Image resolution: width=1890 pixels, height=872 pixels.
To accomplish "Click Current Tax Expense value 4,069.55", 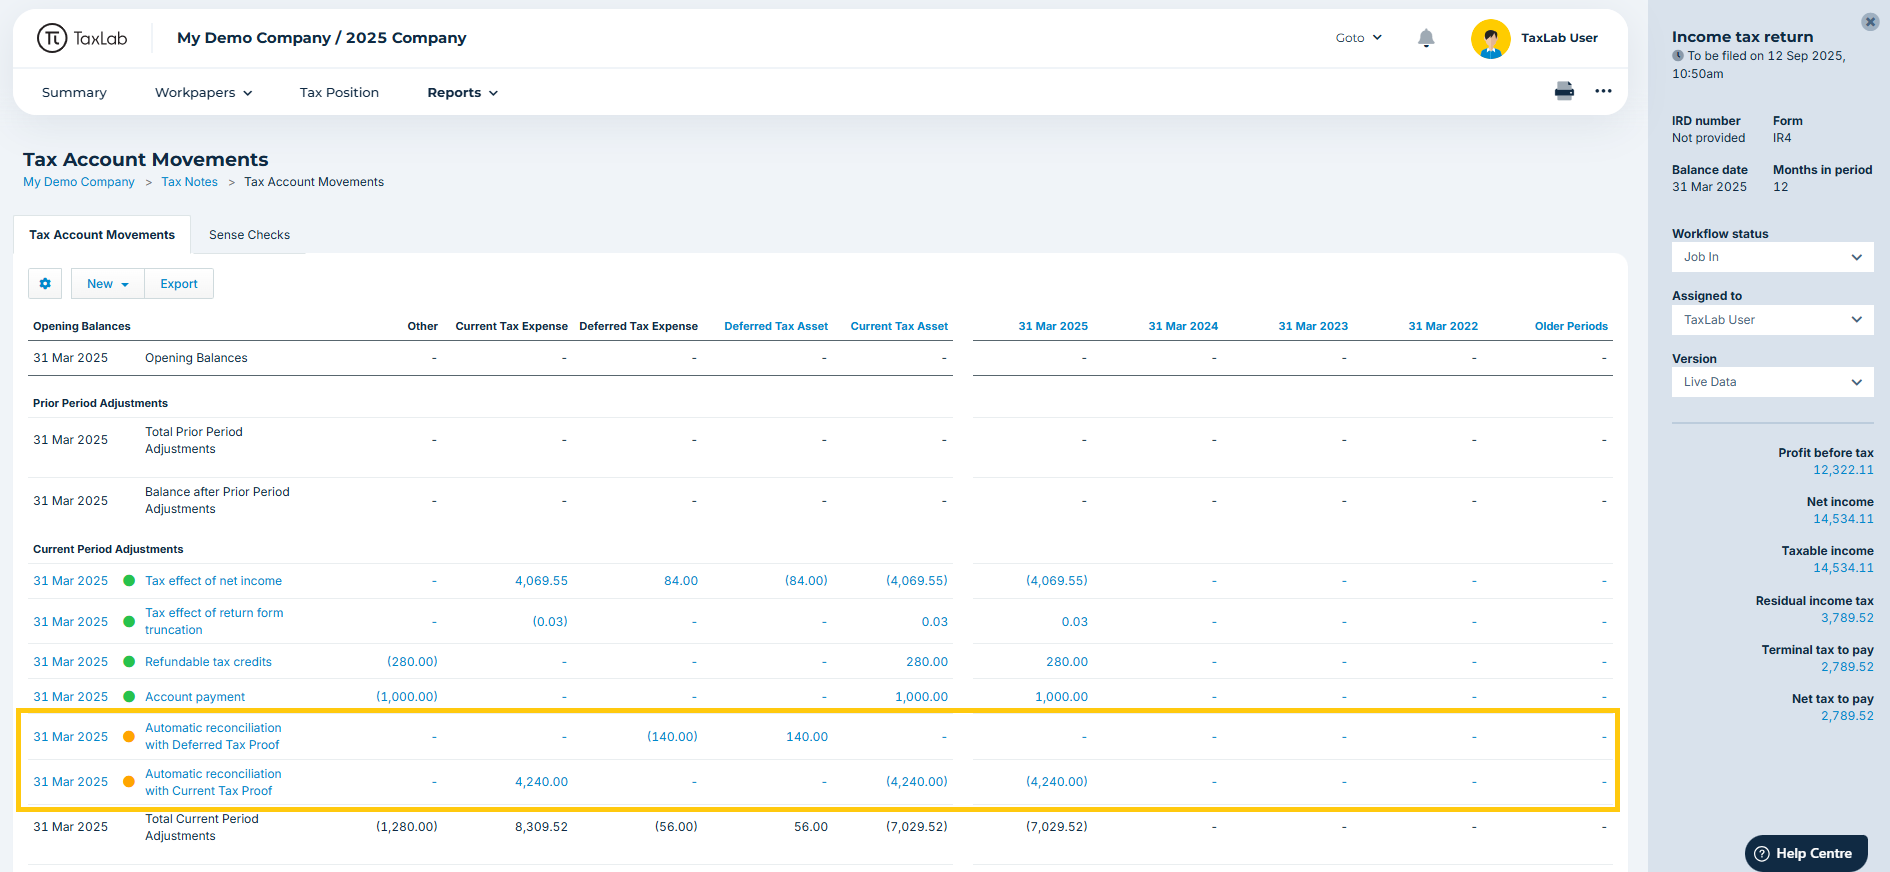I will (x=541, y=581).
